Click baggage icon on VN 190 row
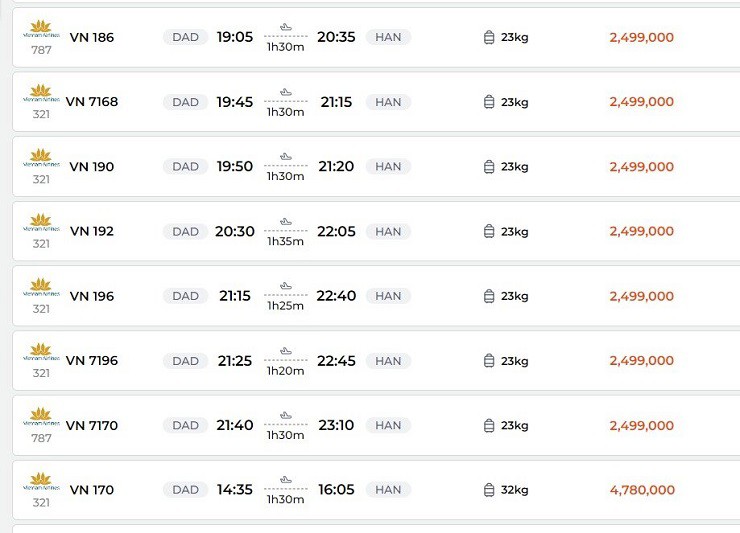Image resolution: width=740 pixels, height=533 pixels. click(489, 167)
